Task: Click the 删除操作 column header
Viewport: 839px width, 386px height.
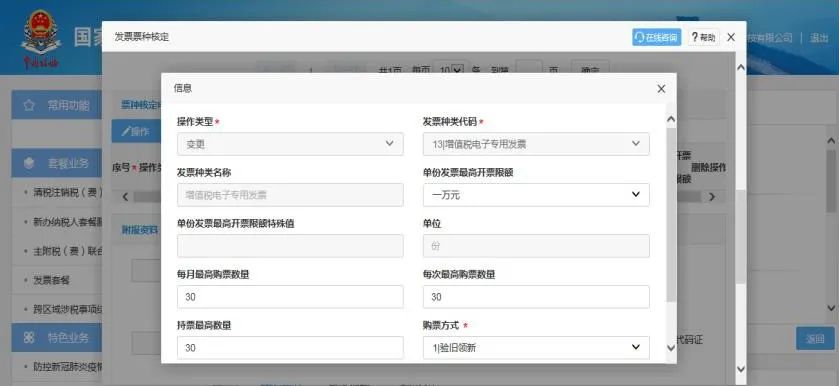Action: [708, 168]
